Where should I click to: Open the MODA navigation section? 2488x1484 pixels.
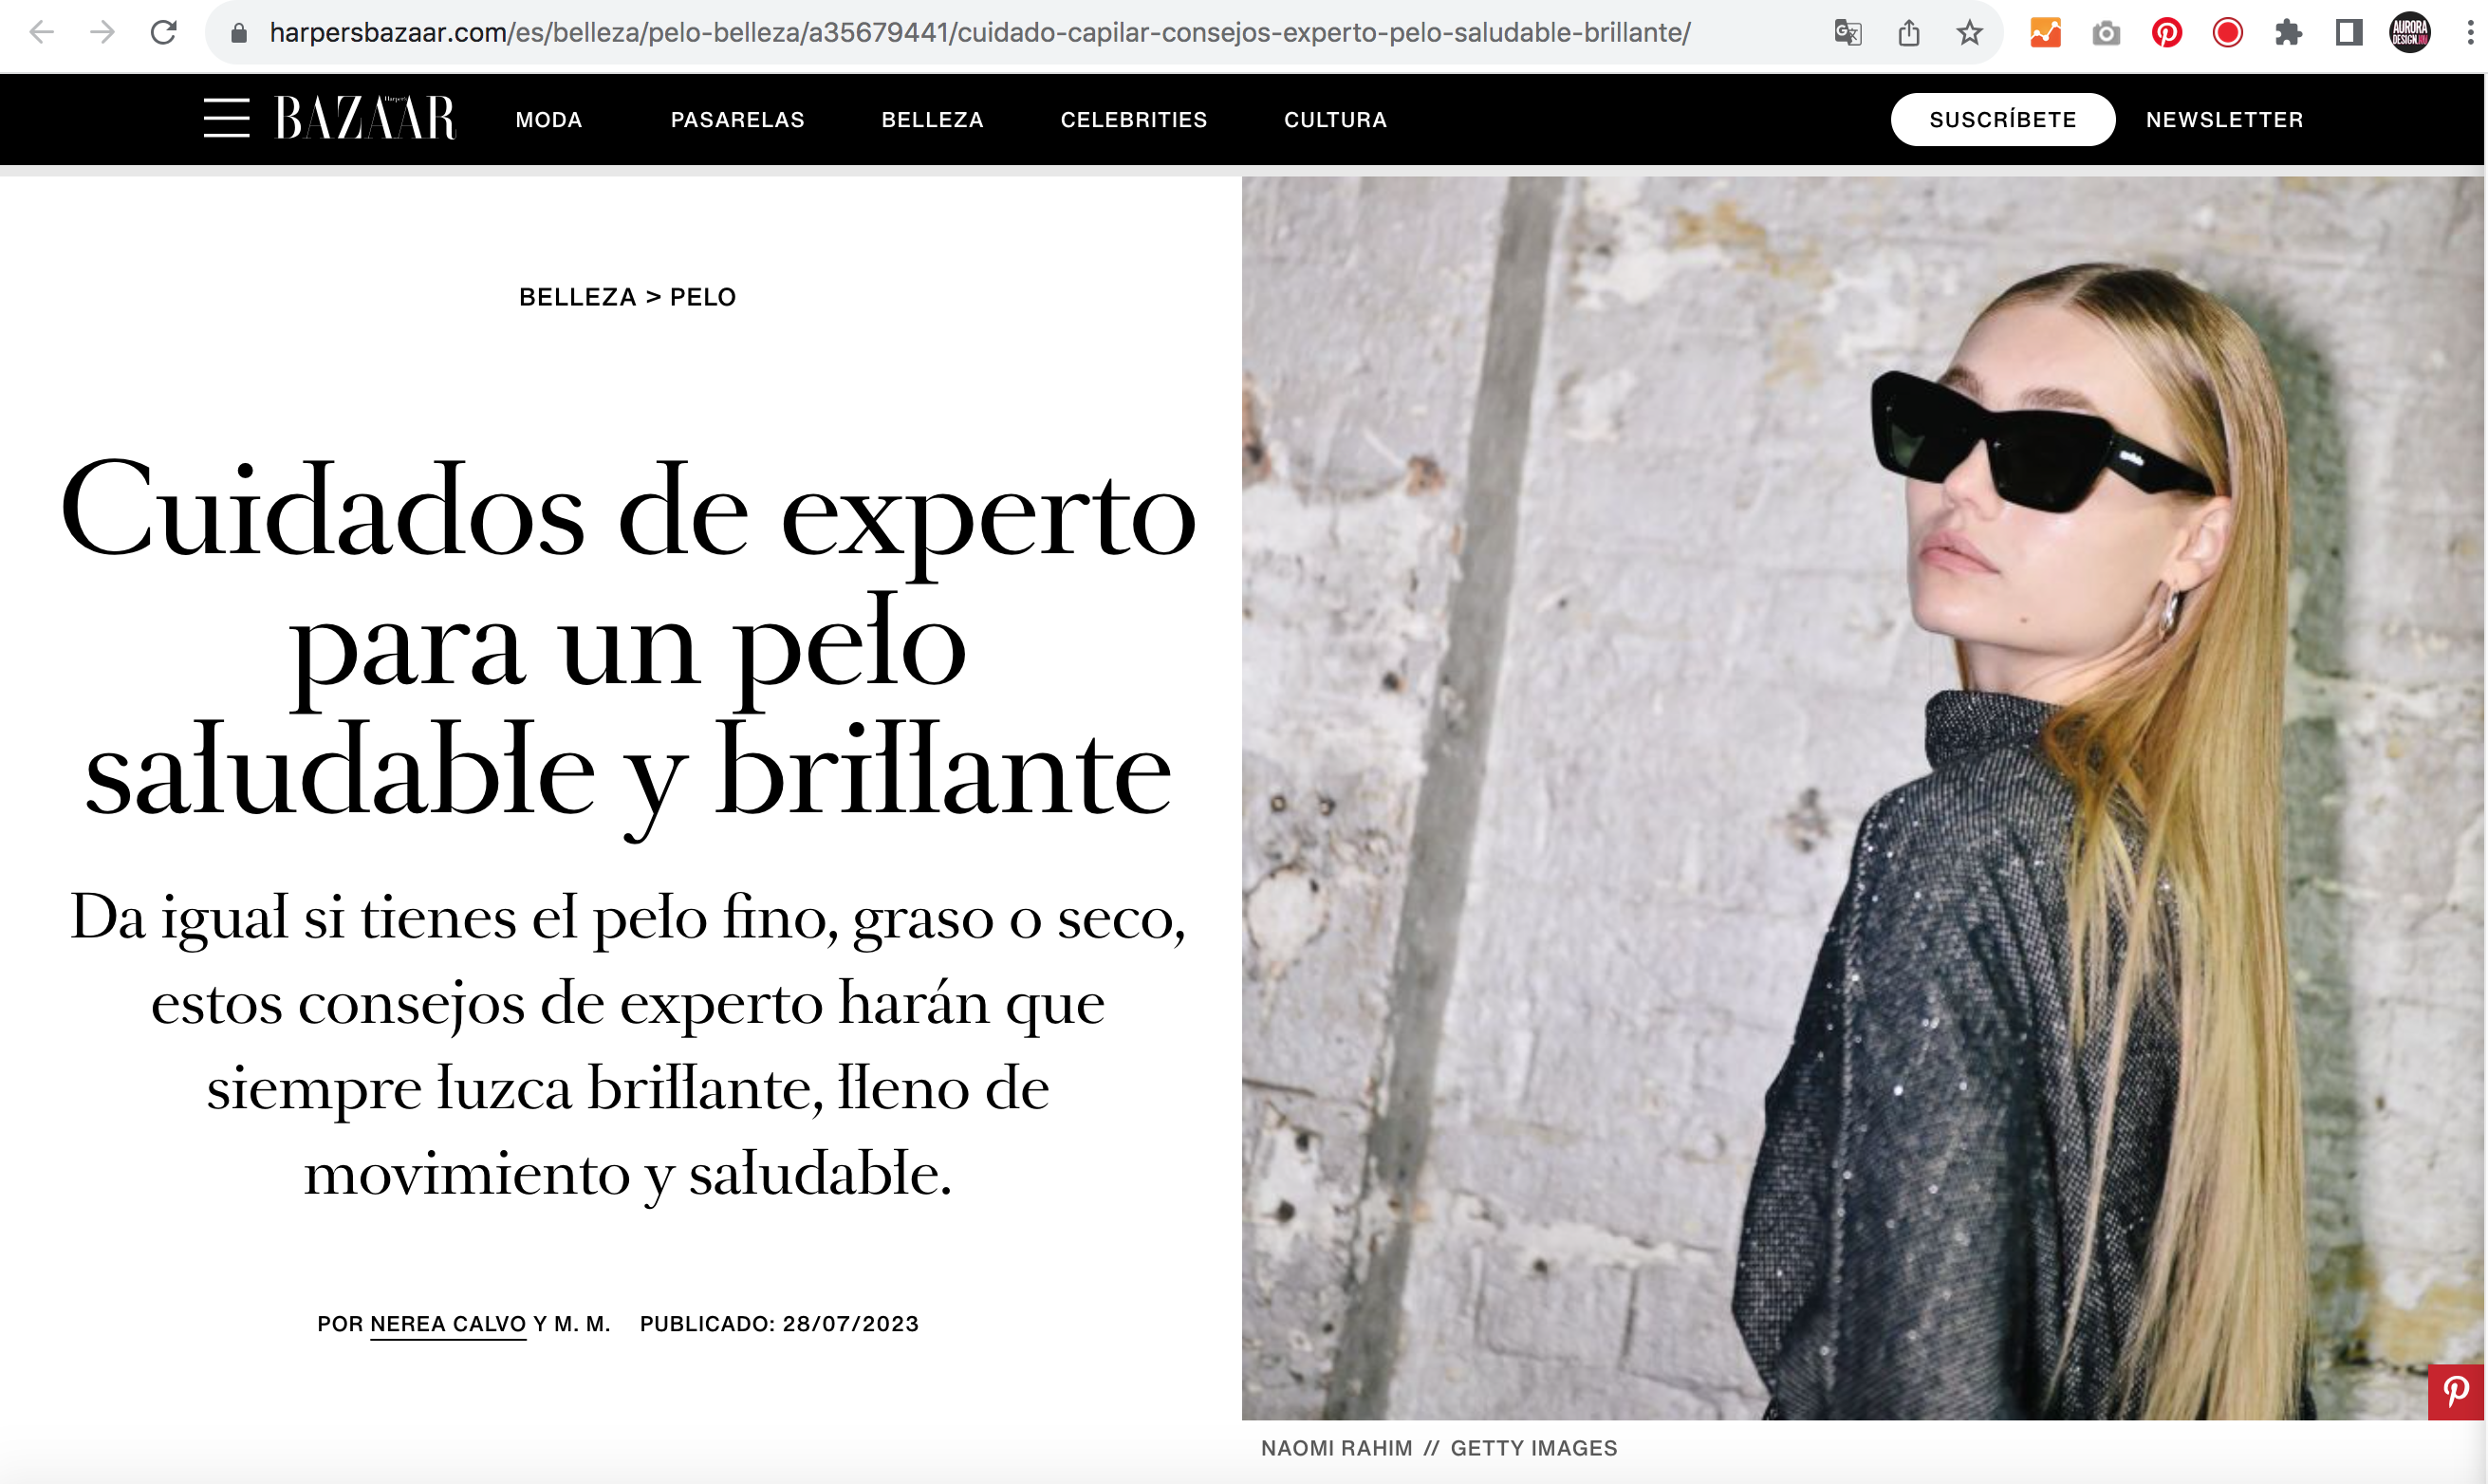549,120
